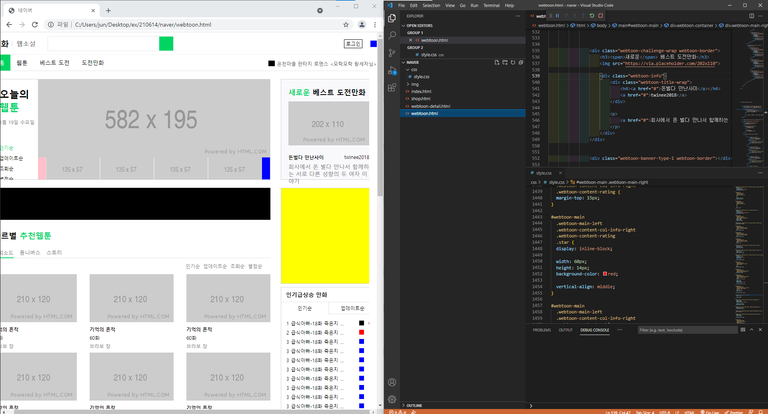Open the Manage gear in VS Code
Screen dimensions: 768x414
tap(392, 399)
